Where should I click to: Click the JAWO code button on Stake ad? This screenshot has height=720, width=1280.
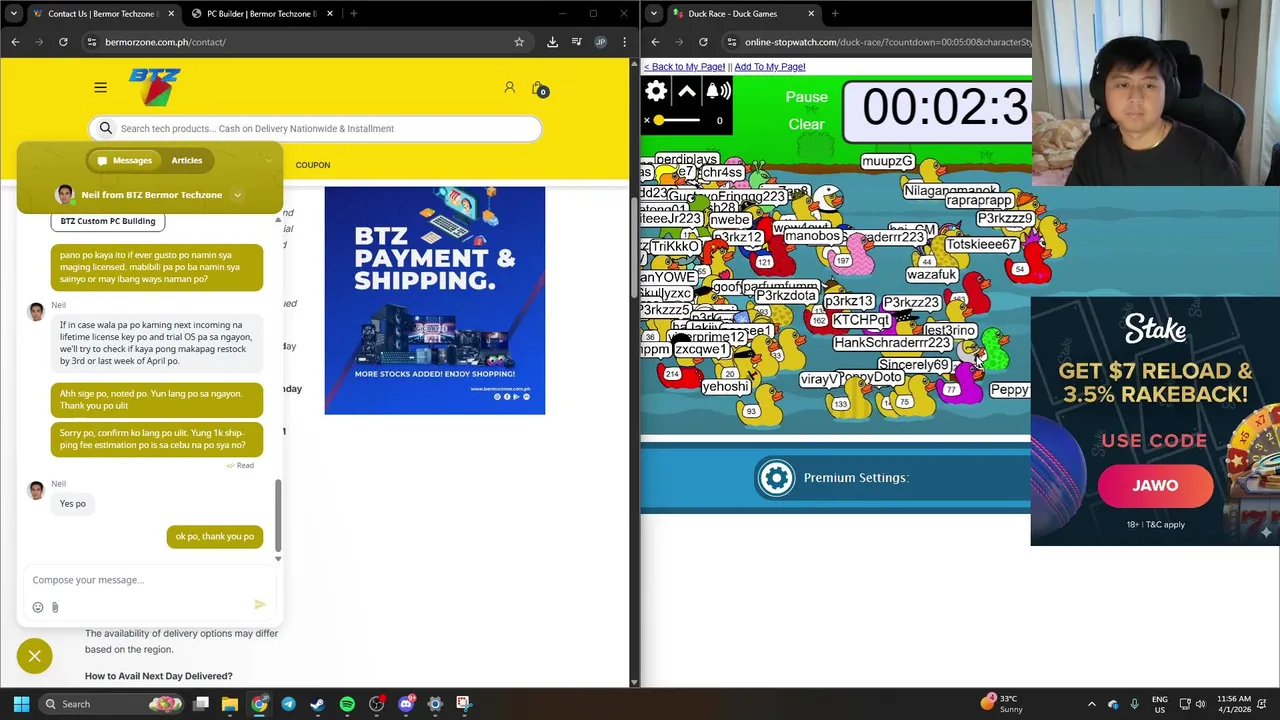[1155, 485]
